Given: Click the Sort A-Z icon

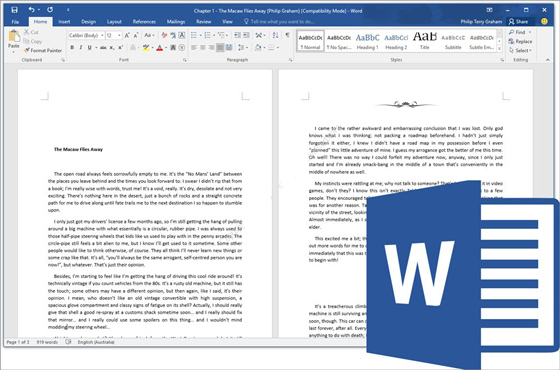Looking at the screenshot, I should 275,35.
